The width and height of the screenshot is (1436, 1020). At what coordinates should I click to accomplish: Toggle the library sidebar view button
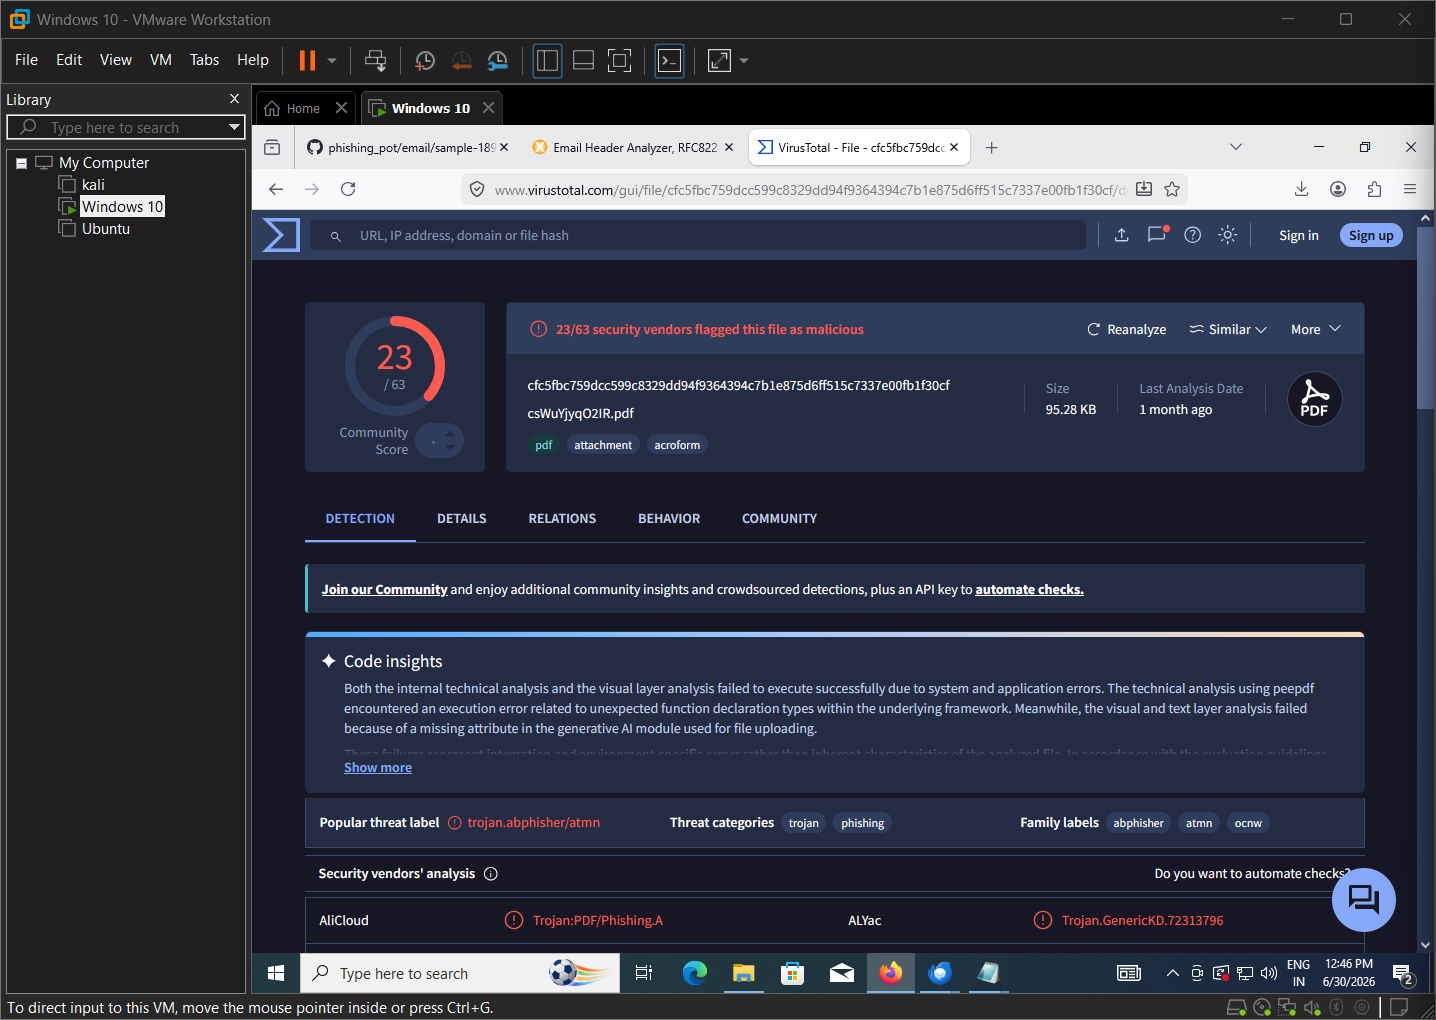547,60
